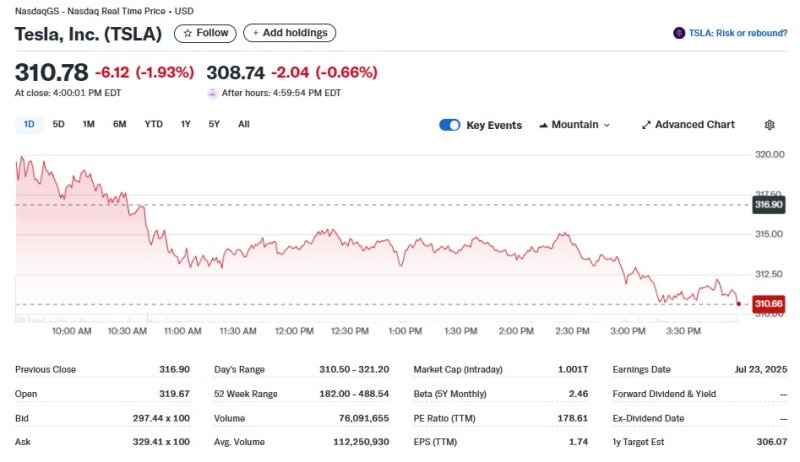Screen dimensions: 800x462
Task: Show the All time range
Action: point(244,124)
